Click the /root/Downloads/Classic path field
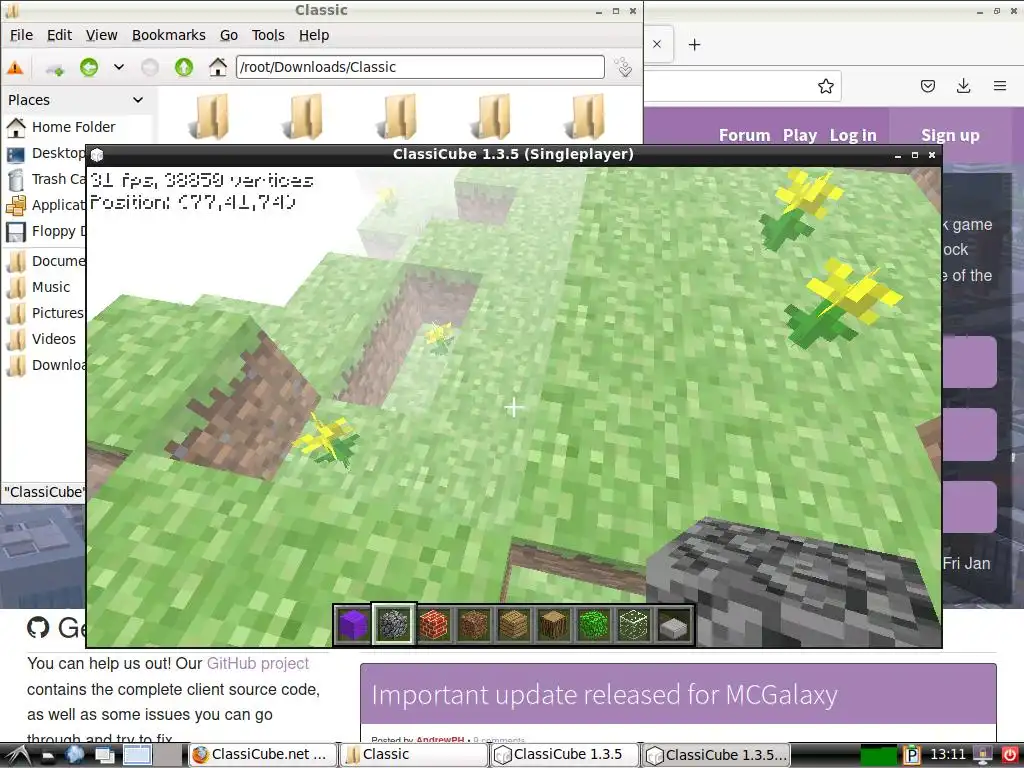The image size is (1024, 768). (x=420, y=67)
